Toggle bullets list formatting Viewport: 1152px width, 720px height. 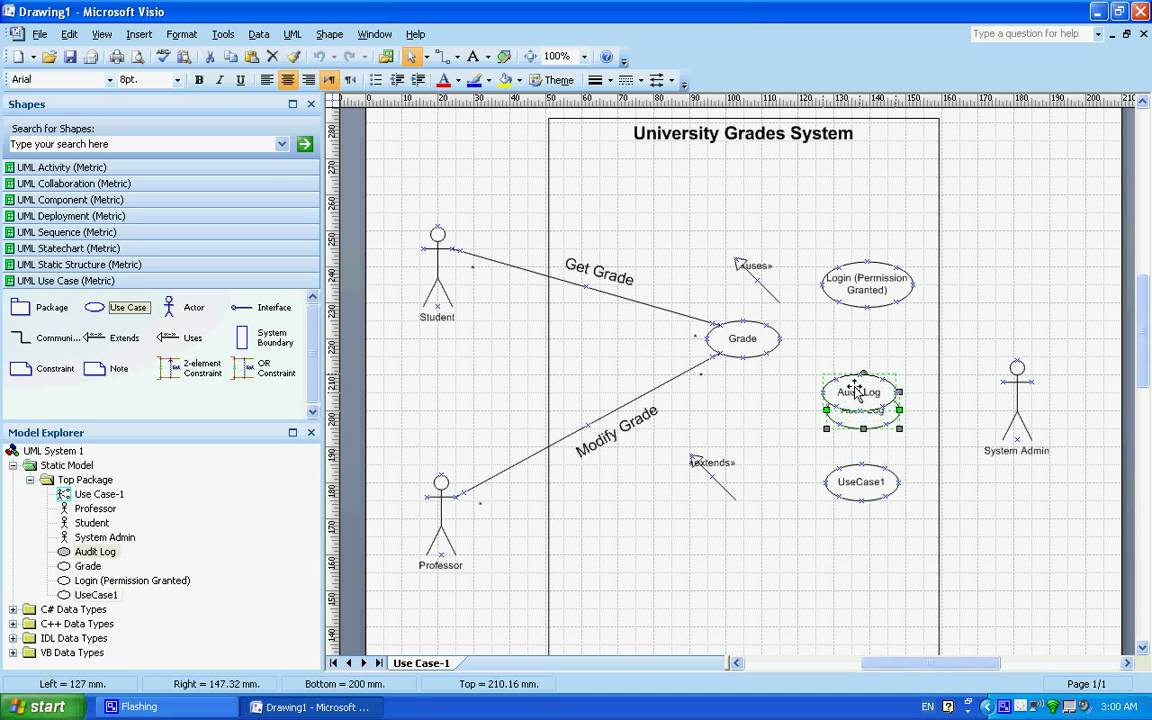pos(375,80)
